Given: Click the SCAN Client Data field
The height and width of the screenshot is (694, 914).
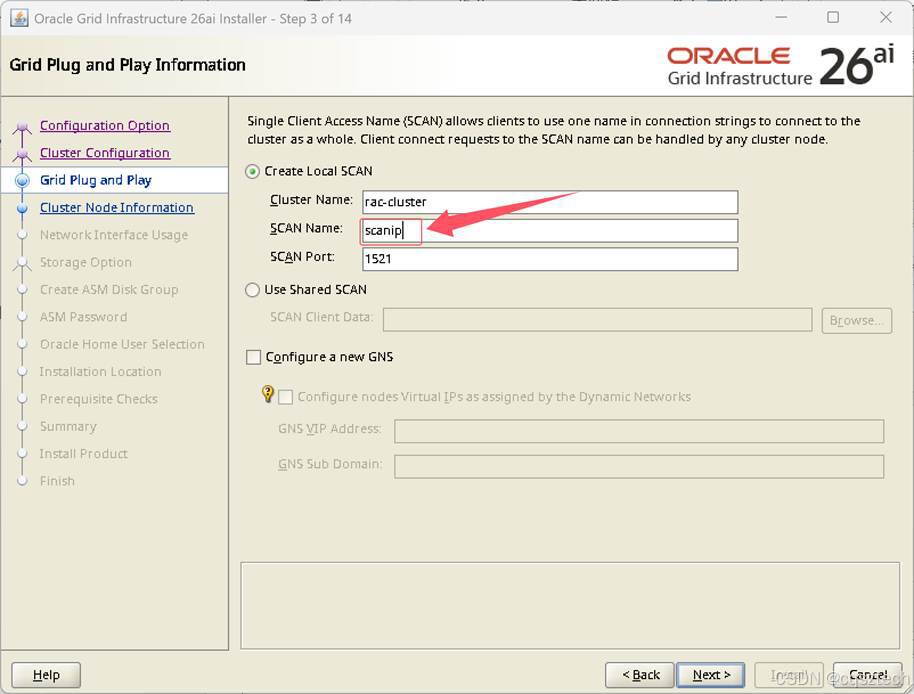Looking at the screenshot, I should (x=597, y=320).
